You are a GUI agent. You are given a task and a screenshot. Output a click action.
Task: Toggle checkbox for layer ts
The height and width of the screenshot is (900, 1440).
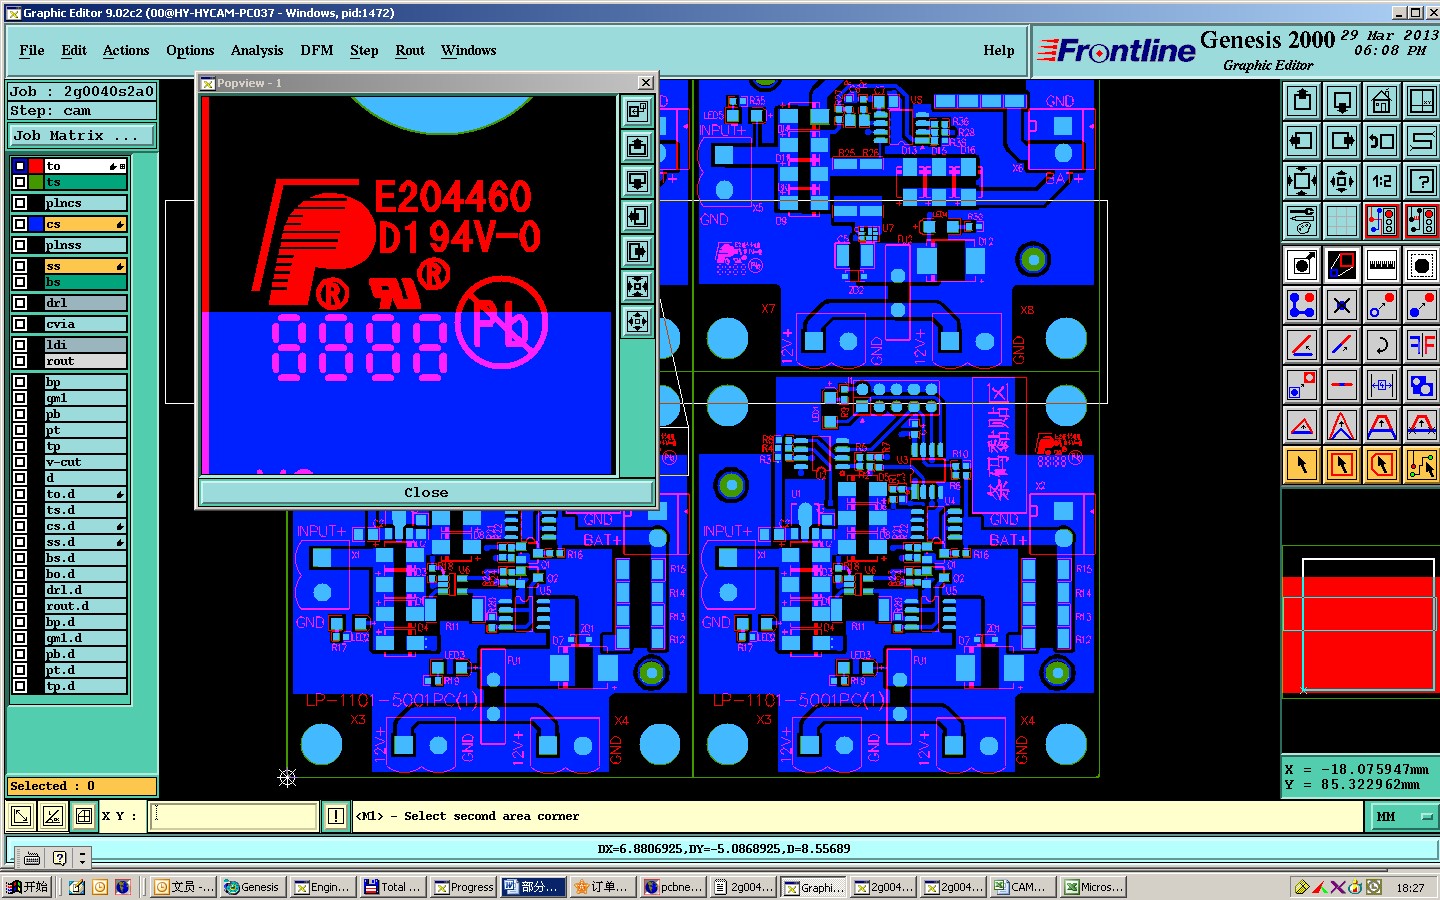20,182
